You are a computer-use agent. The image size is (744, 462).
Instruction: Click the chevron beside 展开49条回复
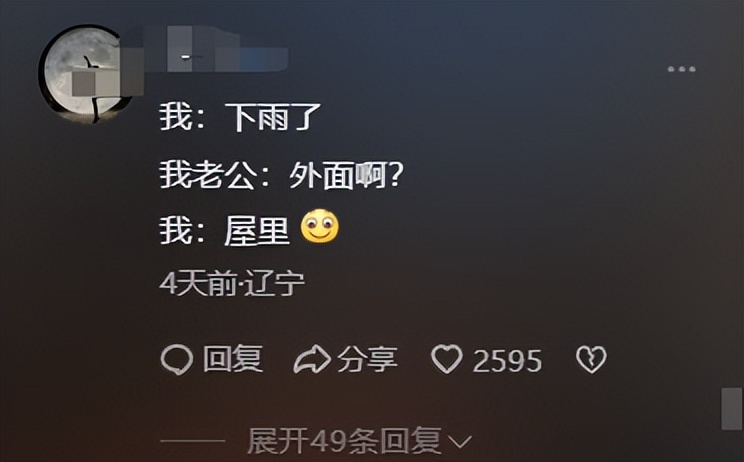(x=460, y=443)
